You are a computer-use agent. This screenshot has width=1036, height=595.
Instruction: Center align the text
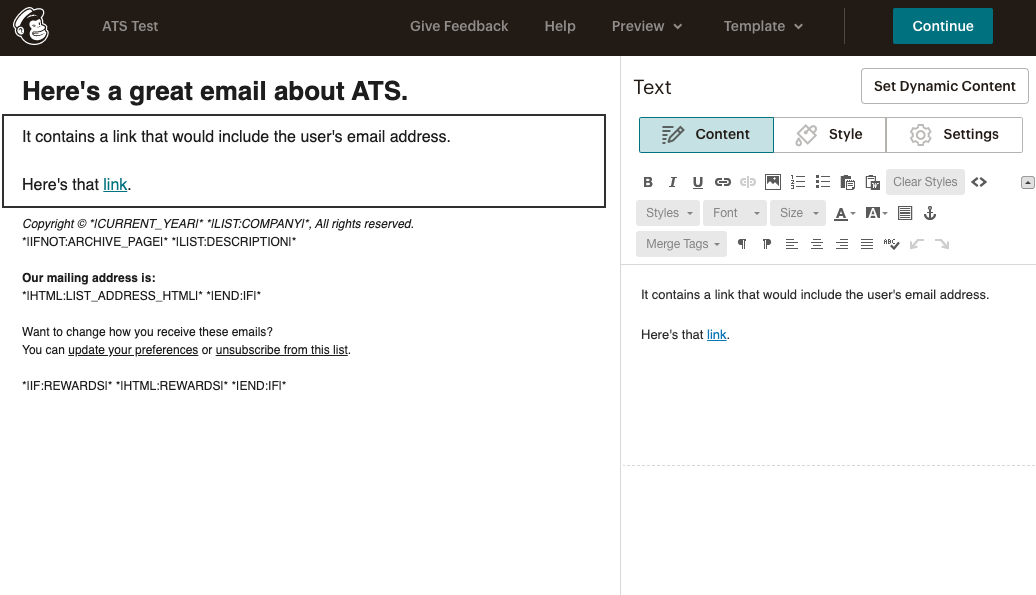click(817, 244)
